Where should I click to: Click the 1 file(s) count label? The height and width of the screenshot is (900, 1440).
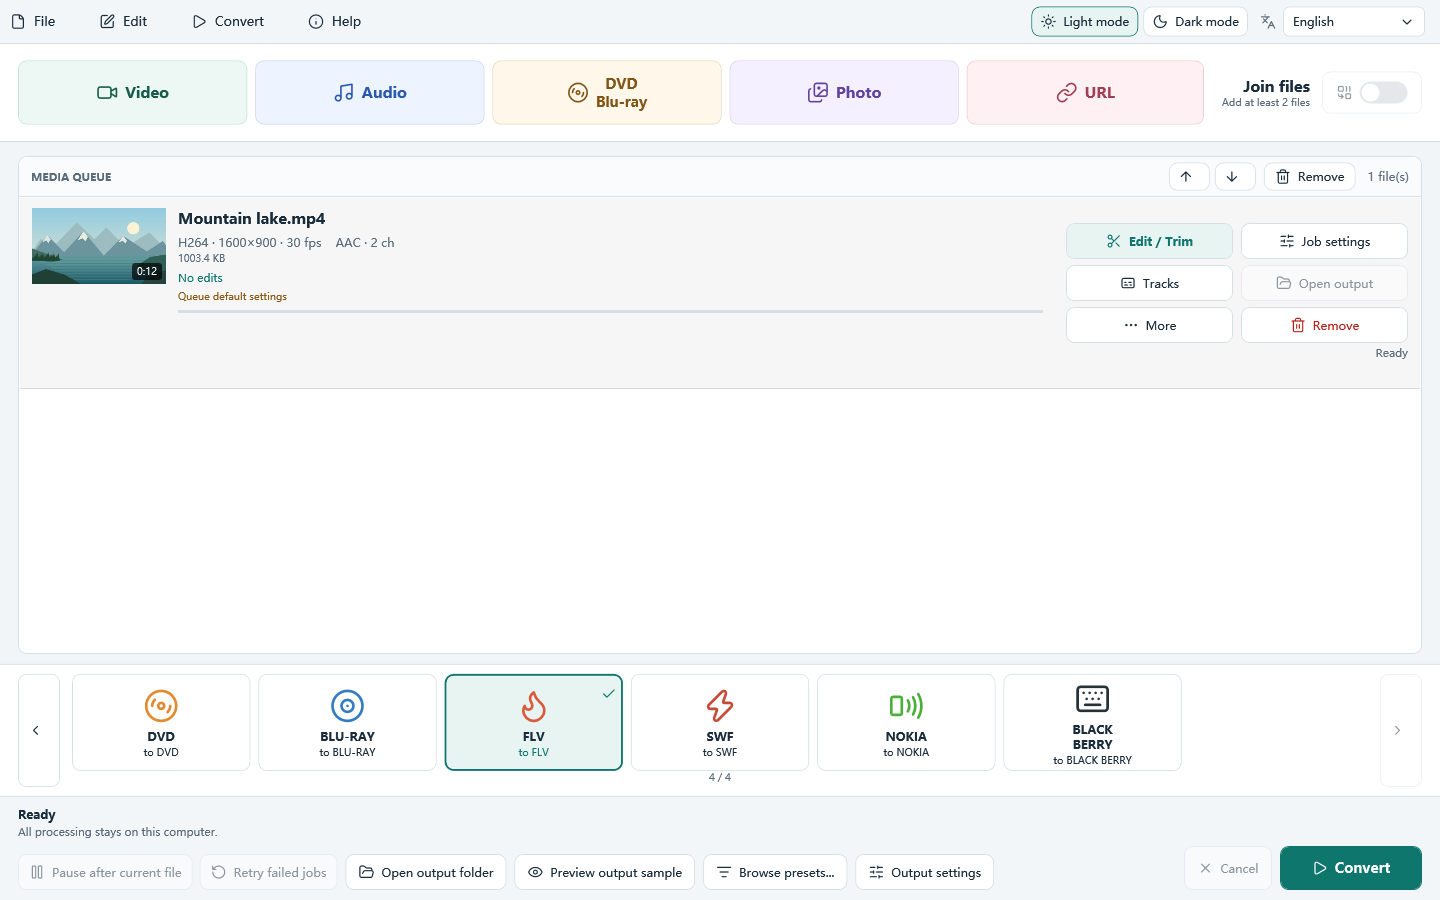point(1388,177)
